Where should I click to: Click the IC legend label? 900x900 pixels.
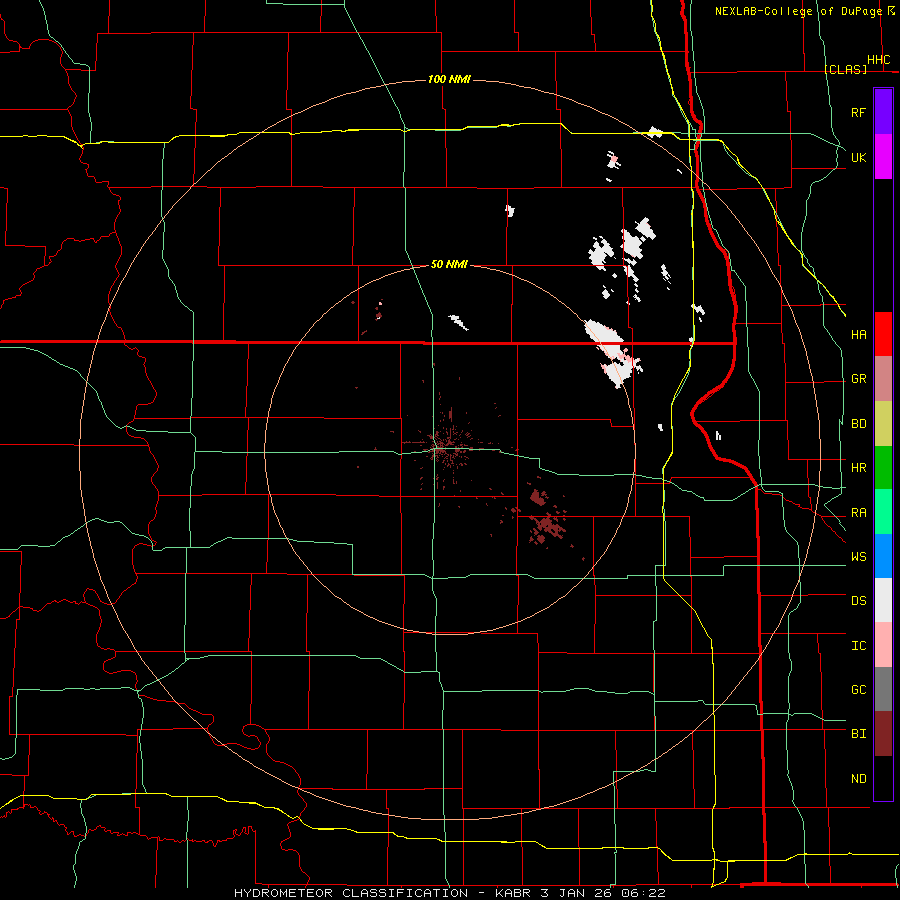pos(858,646)
